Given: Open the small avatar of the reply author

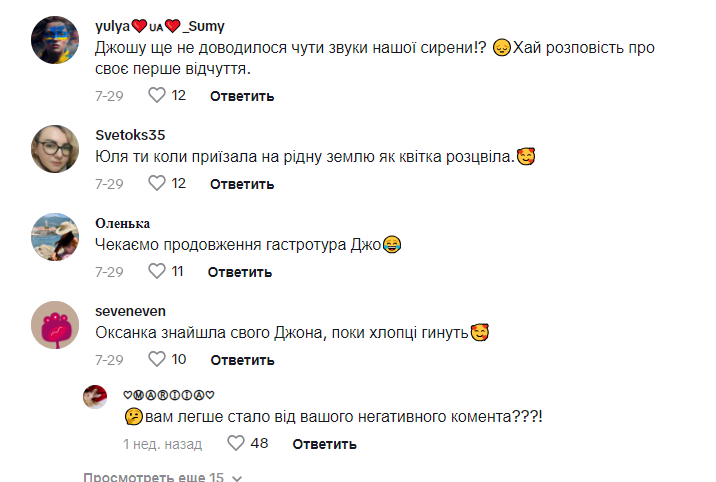Looking at the screenshot, I should click(96, 396).
